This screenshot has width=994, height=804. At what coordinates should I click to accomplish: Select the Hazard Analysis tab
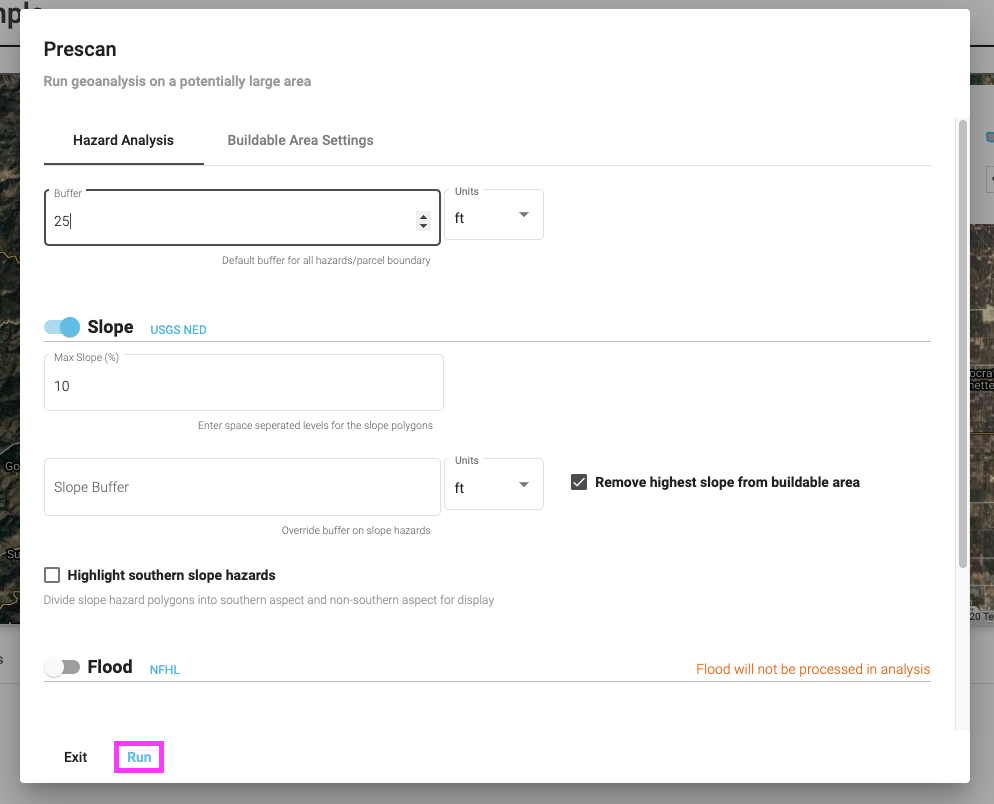124,140
